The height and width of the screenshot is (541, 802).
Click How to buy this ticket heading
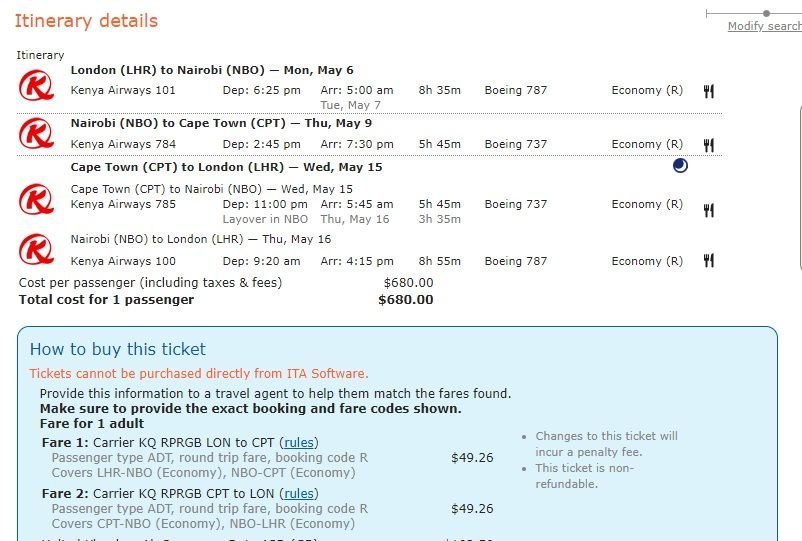click(x=117, y=349)
